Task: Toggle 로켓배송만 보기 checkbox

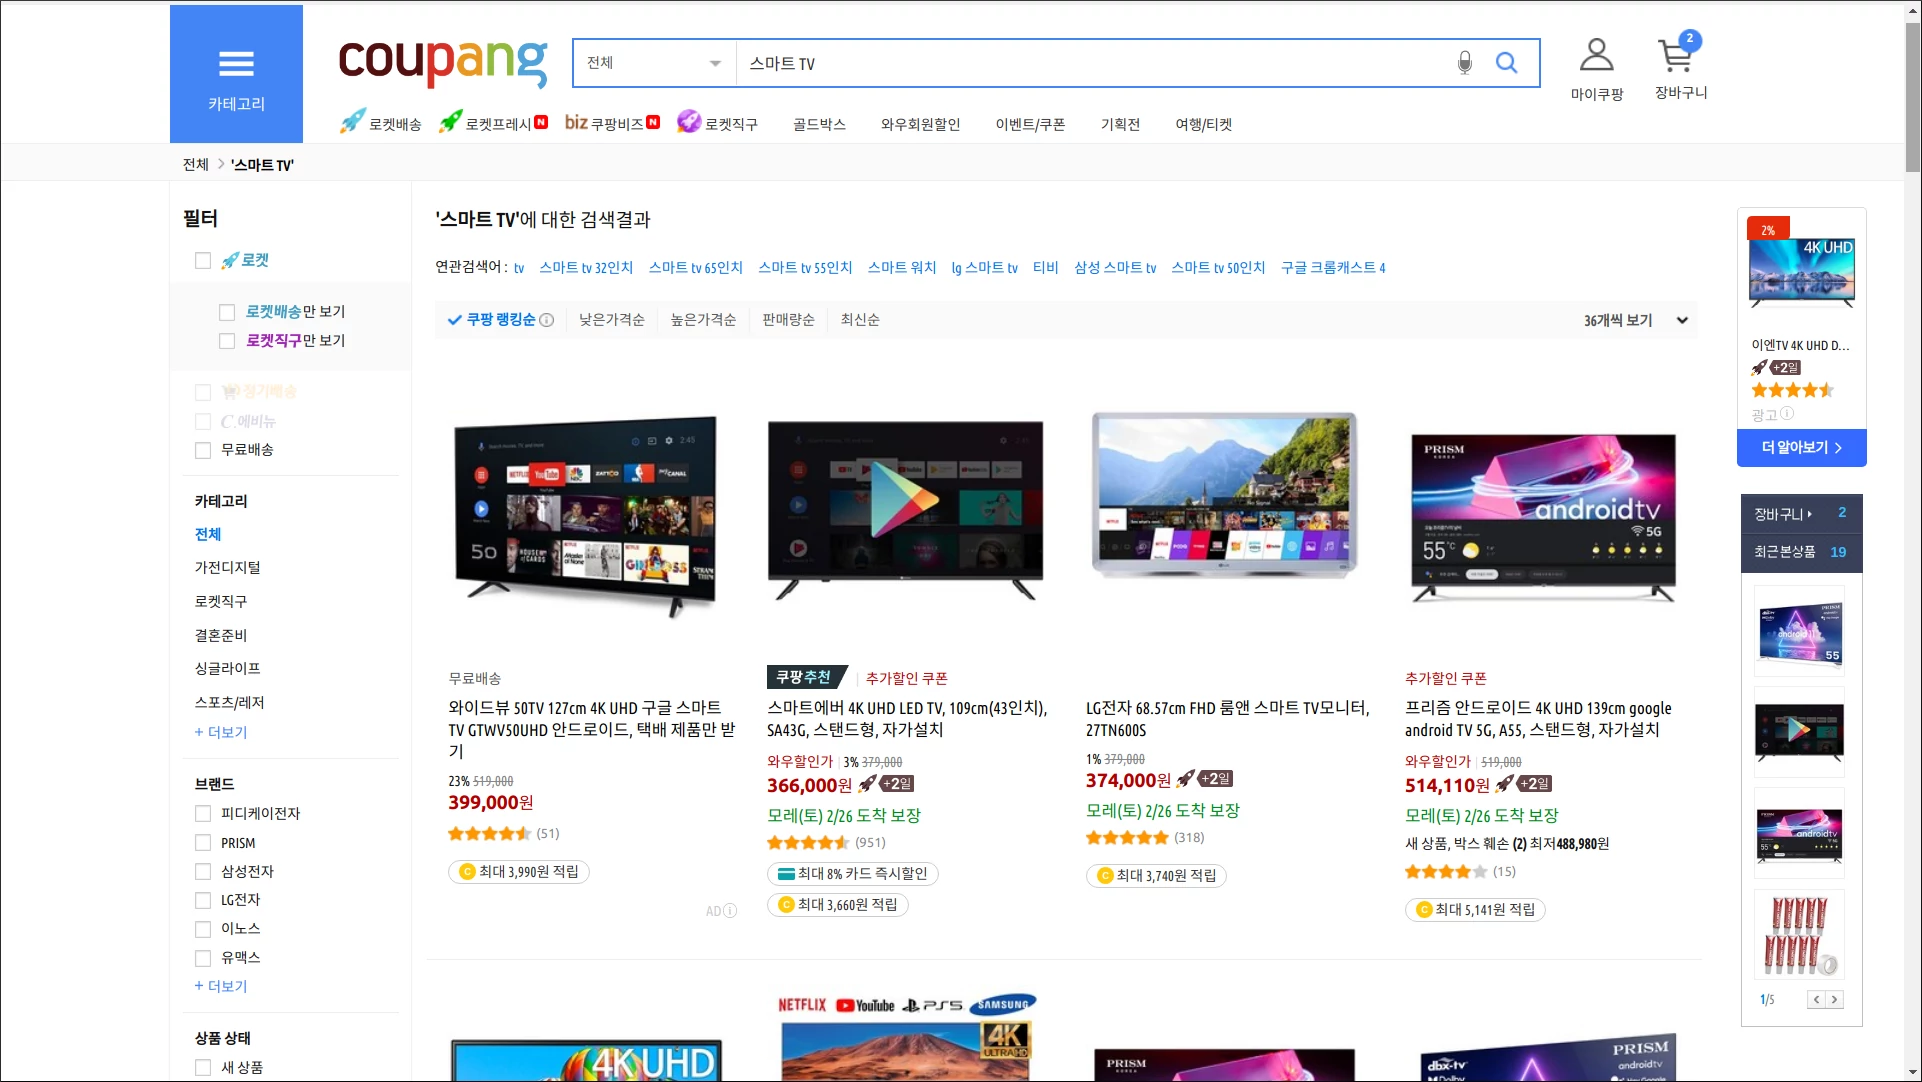Action: click(x=227, y=312)
